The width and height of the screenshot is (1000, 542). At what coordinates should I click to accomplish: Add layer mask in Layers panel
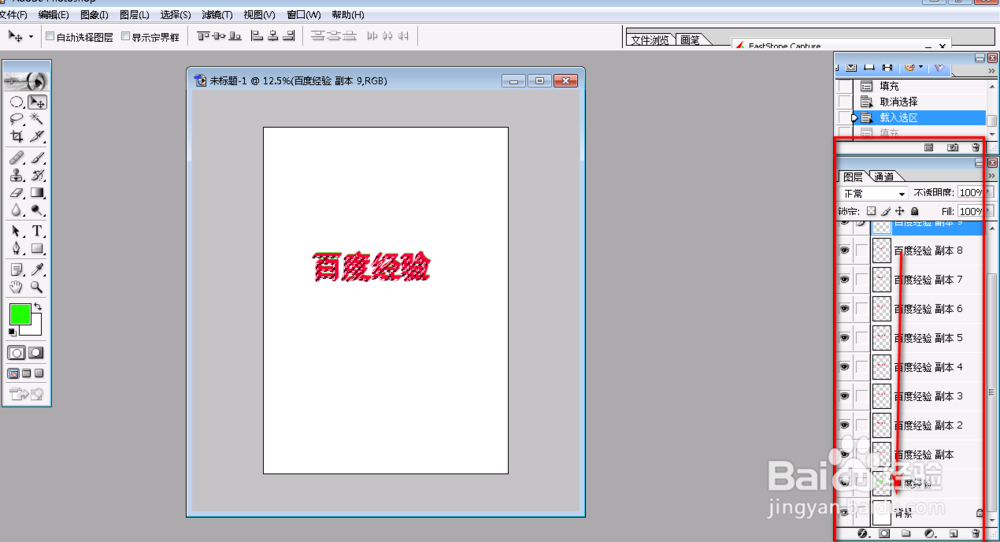click(885, 533)
